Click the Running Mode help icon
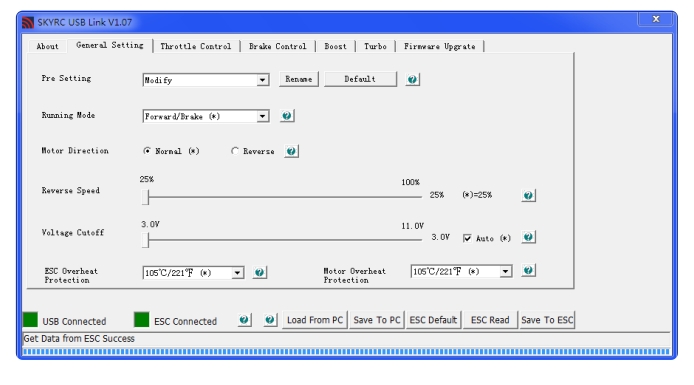 pos(287,116)
